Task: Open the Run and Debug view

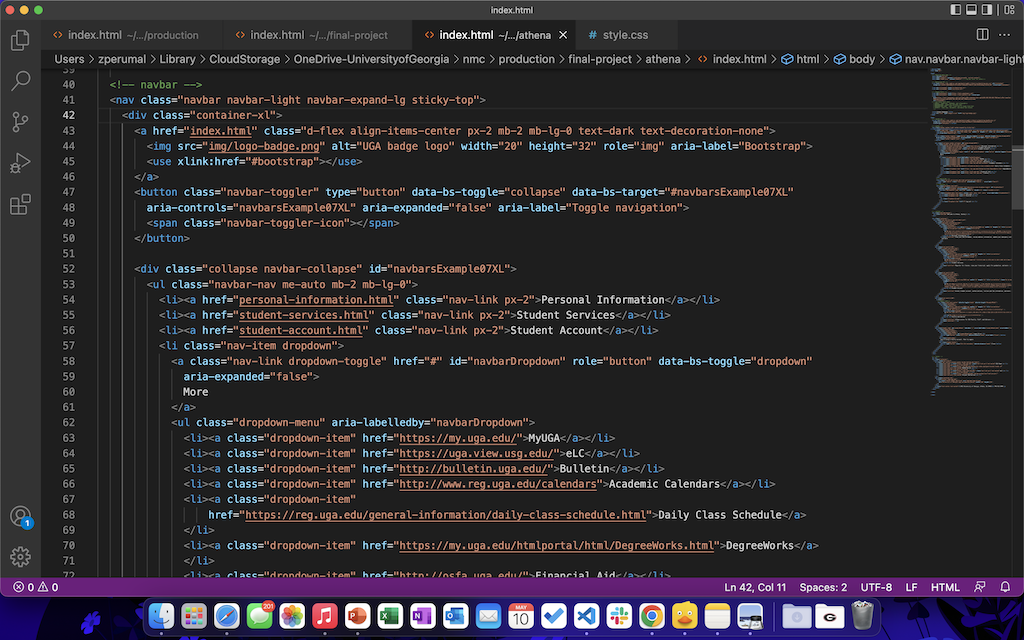Action: point(20,163)
